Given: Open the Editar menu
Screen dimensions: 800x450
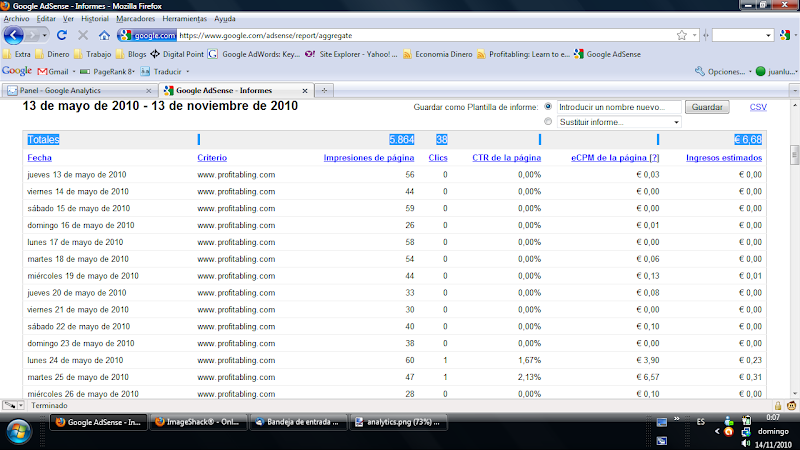Looking at the screenshot, I should [46, 18].
